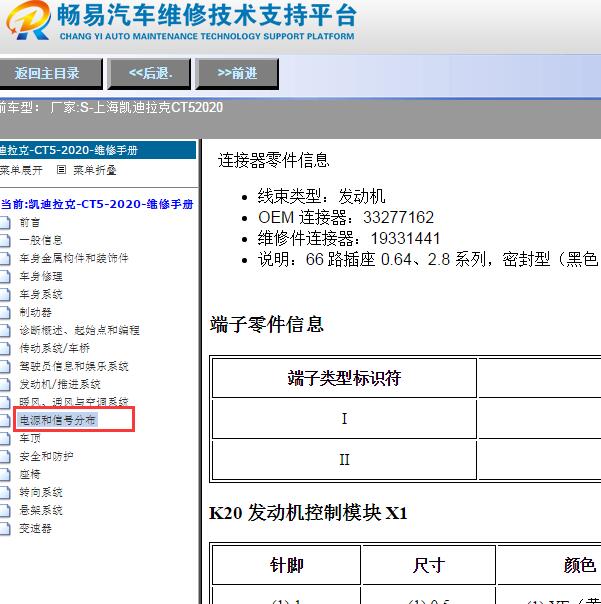Click table cell with identifier I

(344, 418)
